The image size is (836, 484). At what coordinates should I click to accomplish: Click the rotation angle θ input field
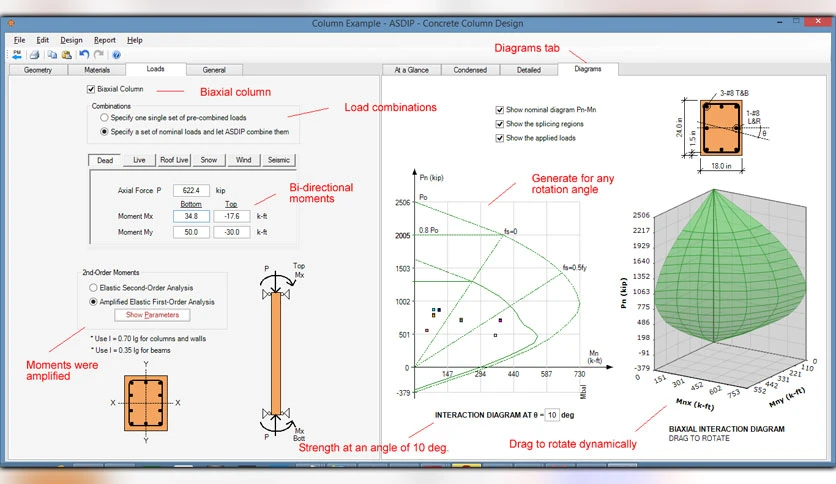pos(552,415)
